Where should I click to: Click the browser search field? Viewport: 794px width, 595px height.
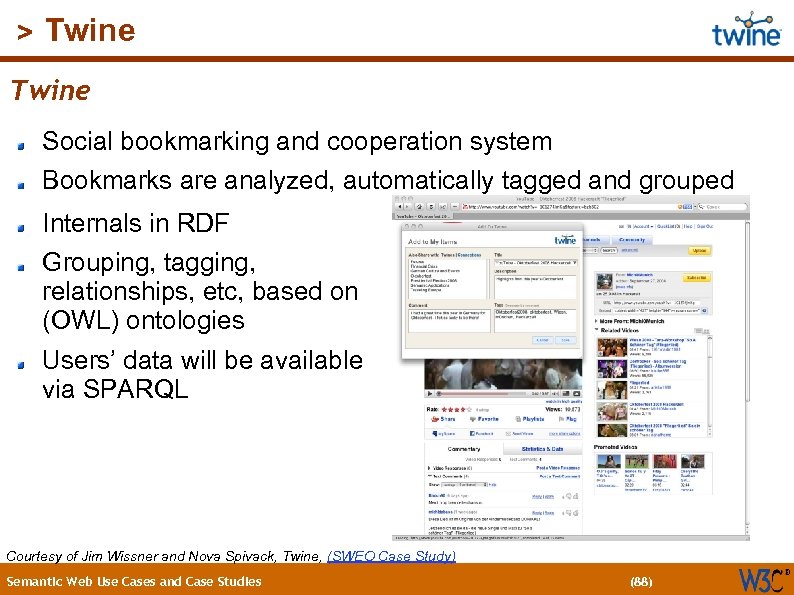723,206
